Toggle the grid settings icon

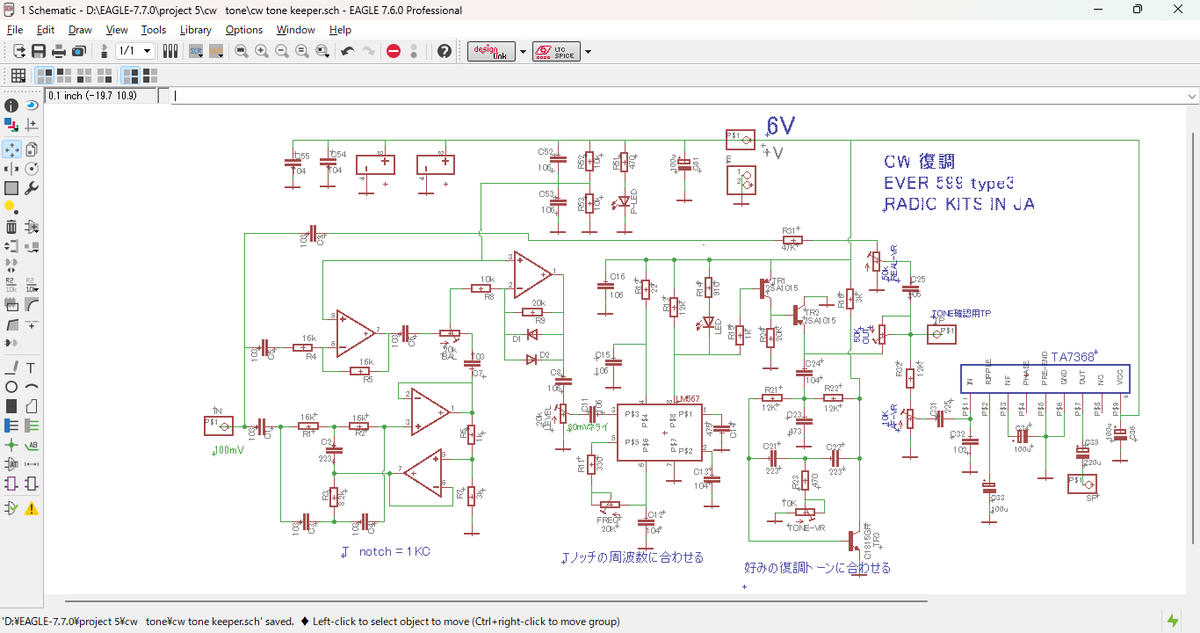18,75
